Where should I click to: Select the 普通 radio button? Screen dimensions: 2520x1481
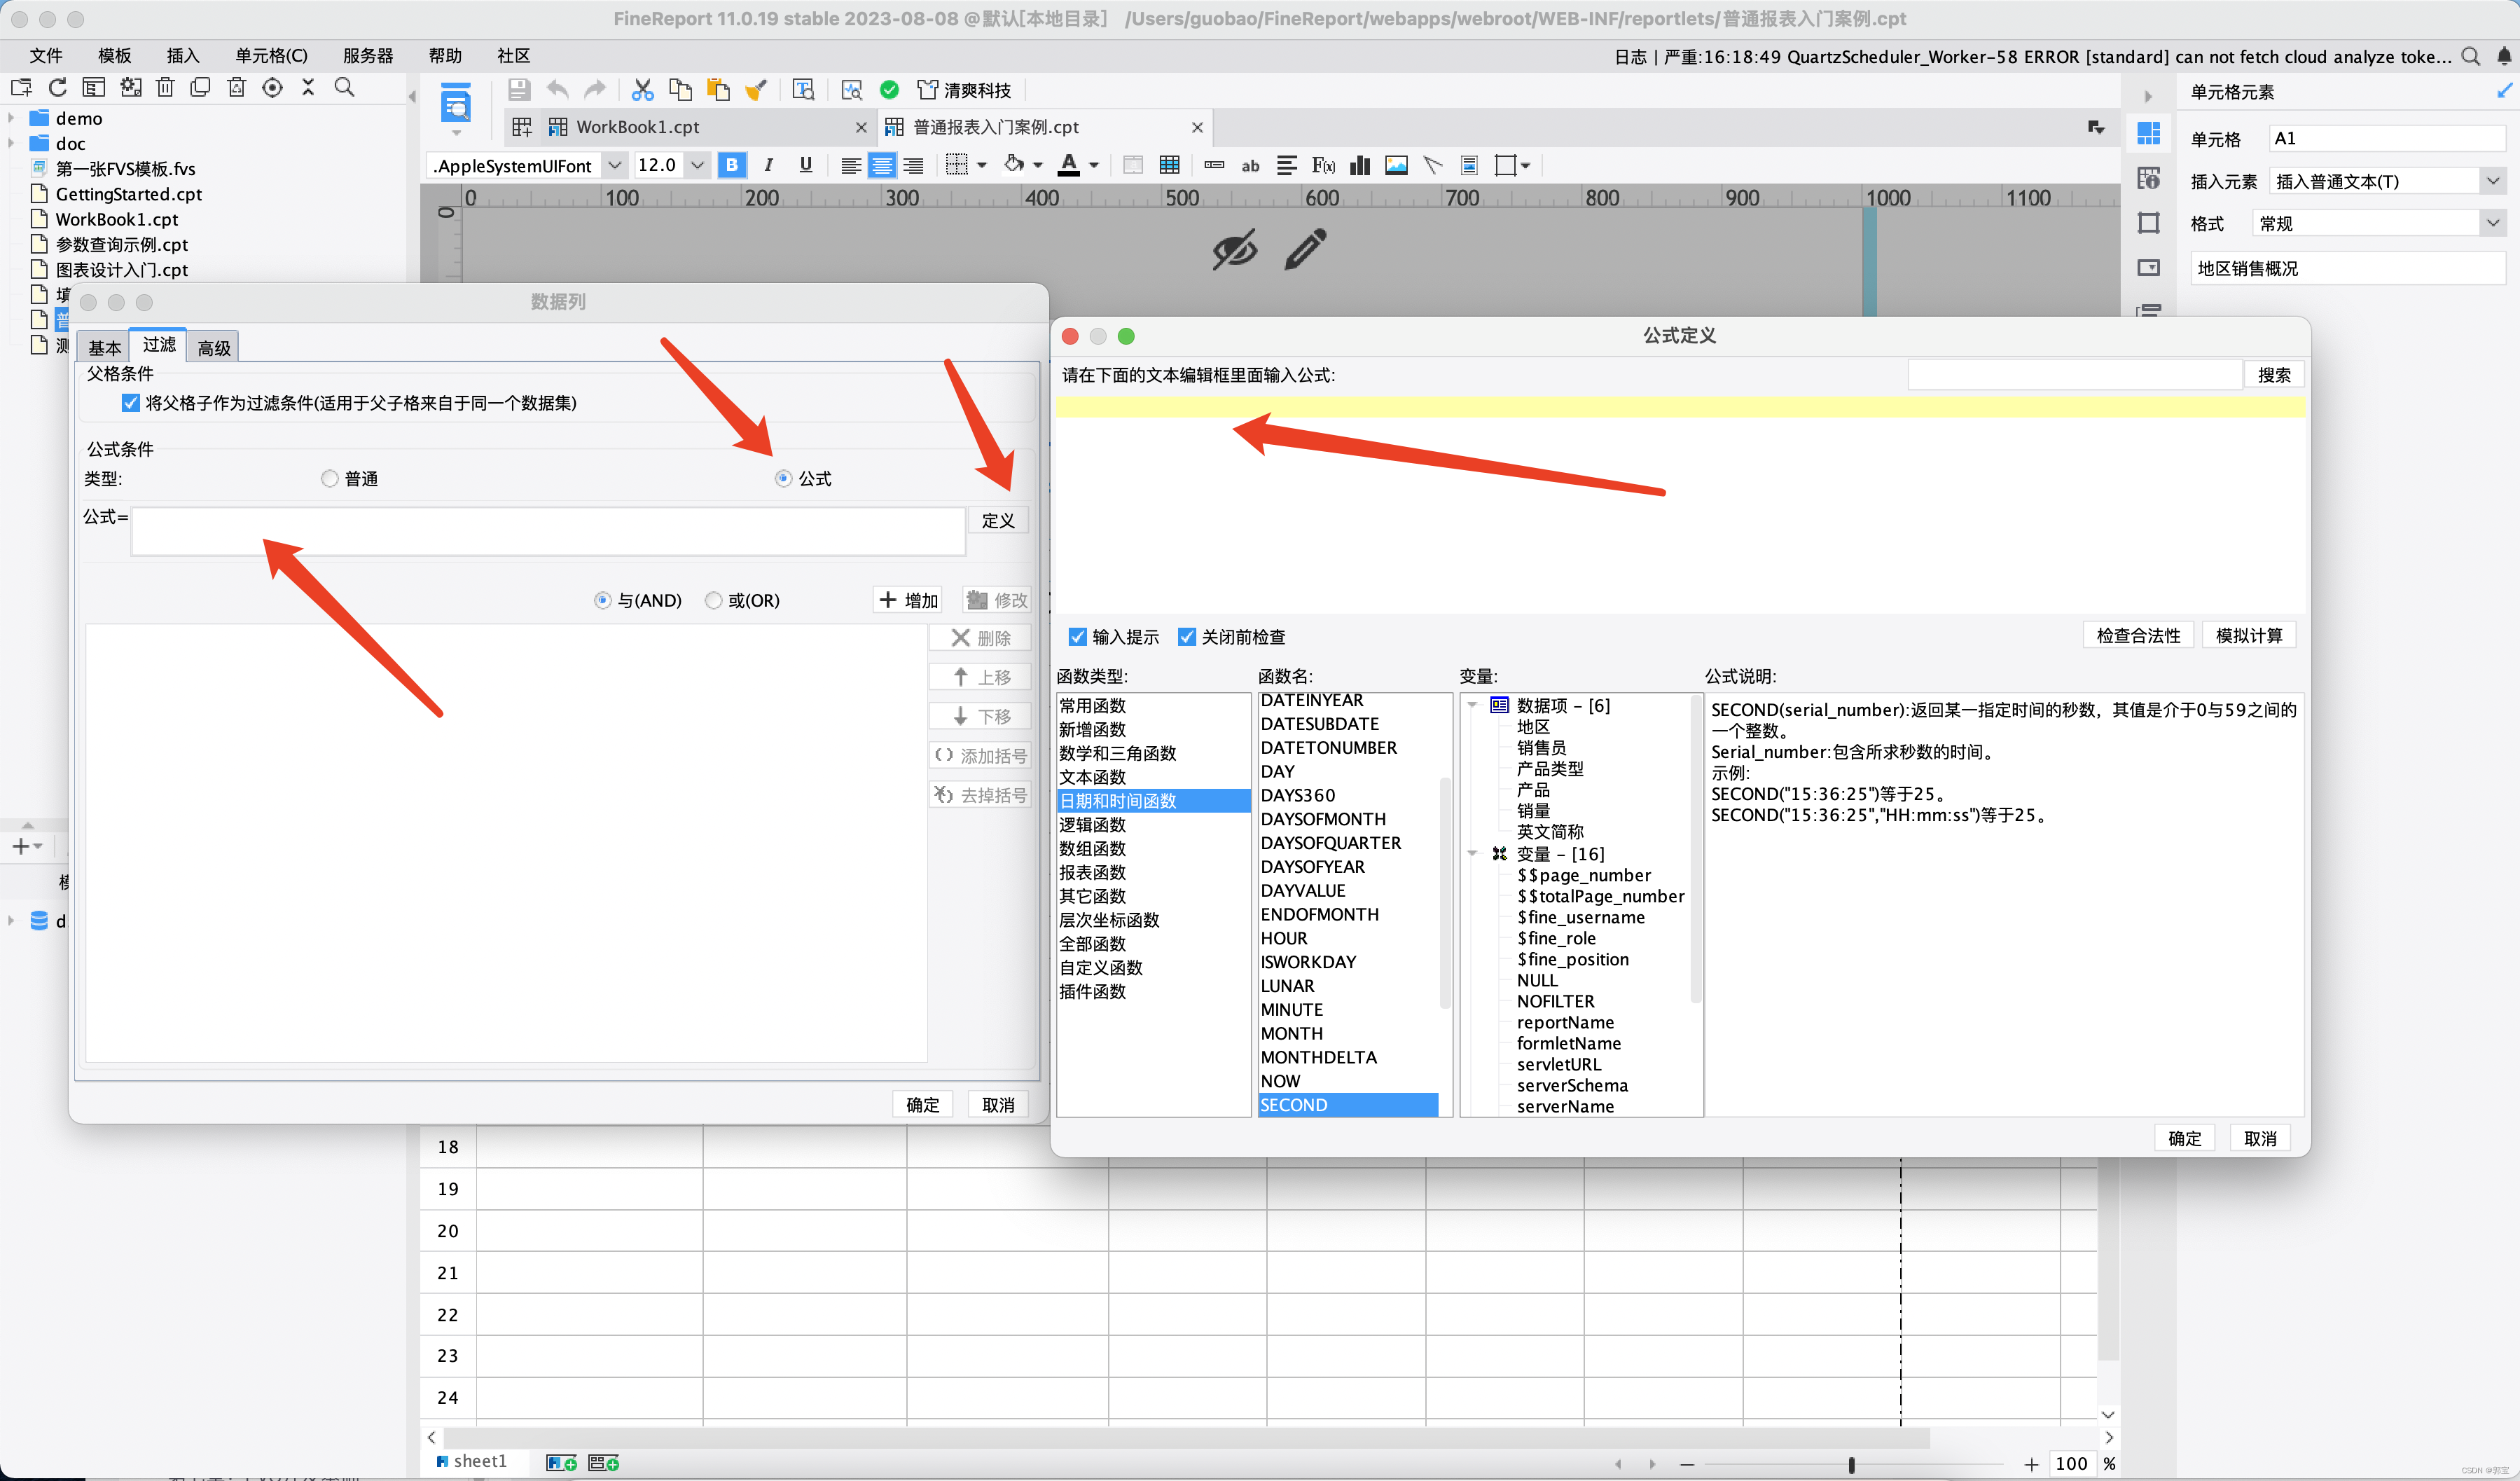(330, 479)
